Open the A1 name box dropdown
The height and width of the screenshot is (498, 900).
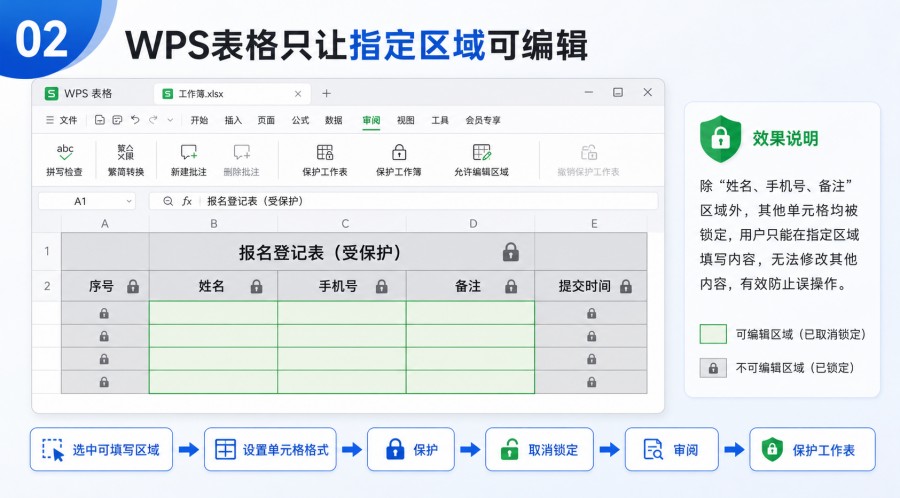[129, 201]
